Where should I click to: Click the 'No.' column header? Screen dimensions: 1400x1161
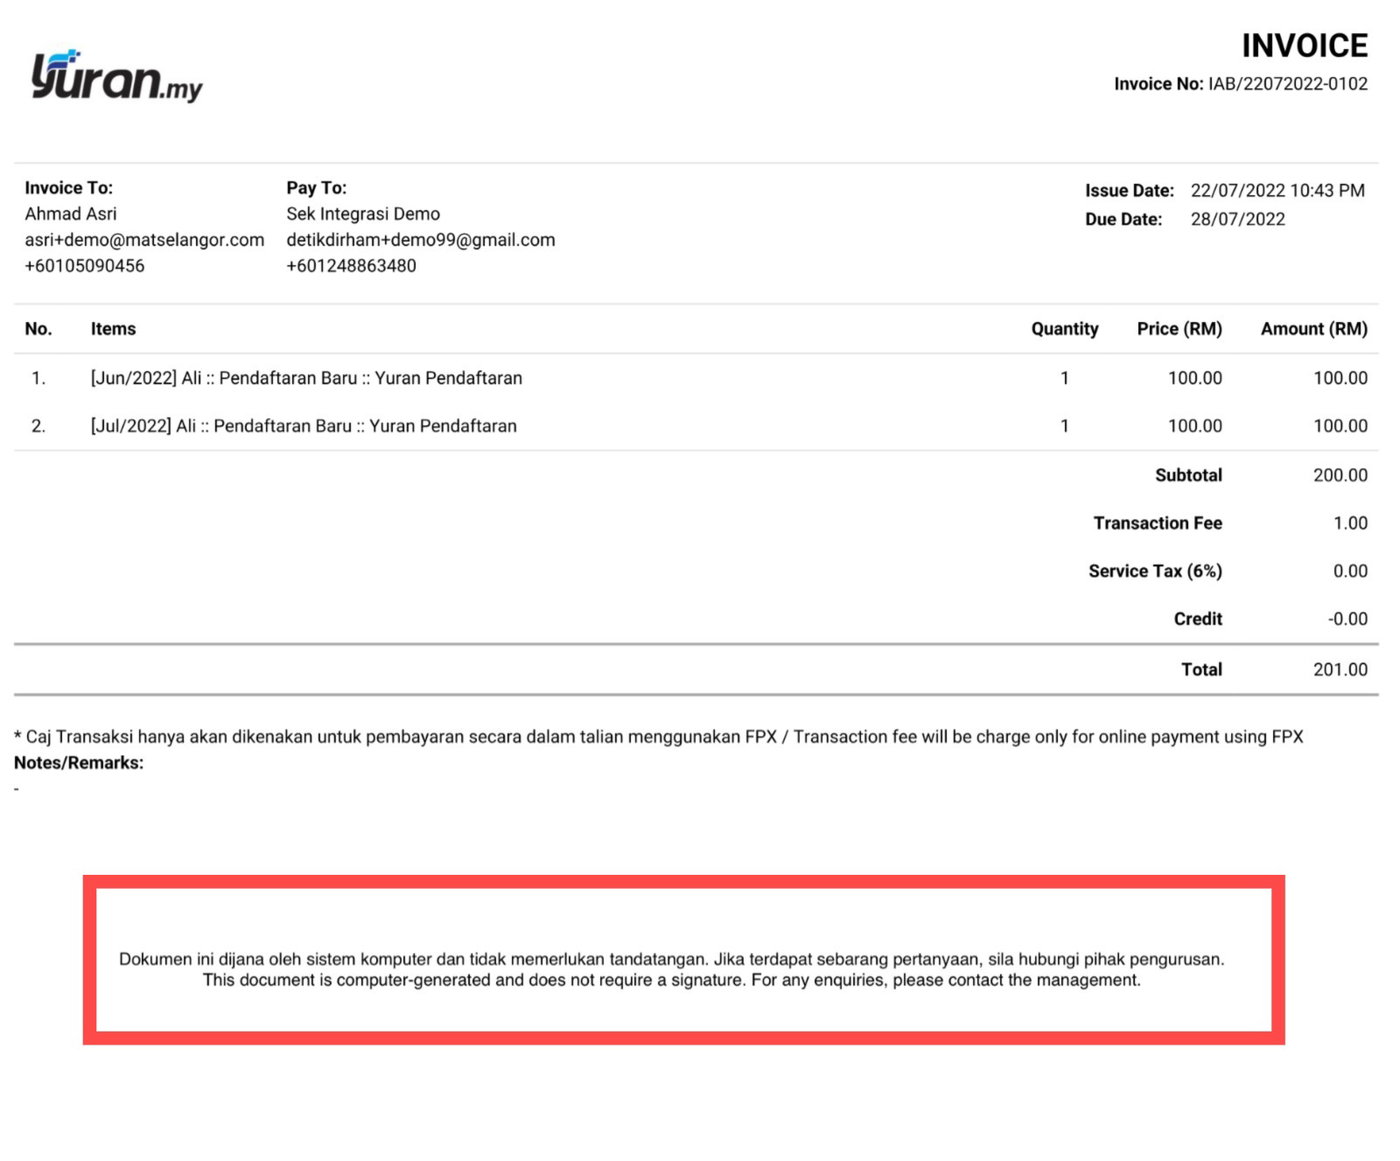[38, 329]
